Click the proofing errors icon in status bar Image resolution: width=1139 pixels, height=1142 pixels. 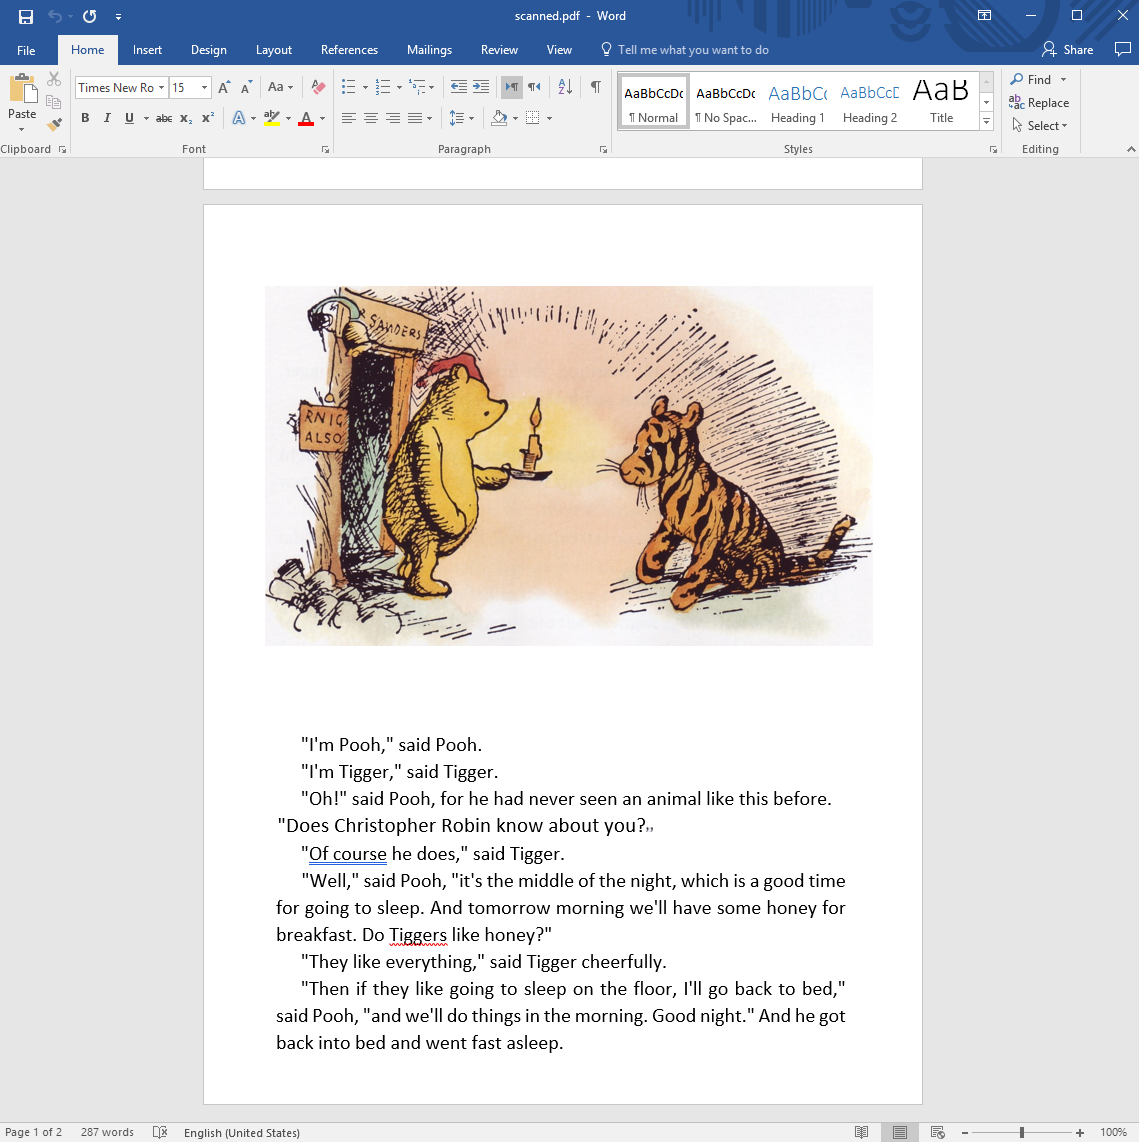pos(159,1133)
